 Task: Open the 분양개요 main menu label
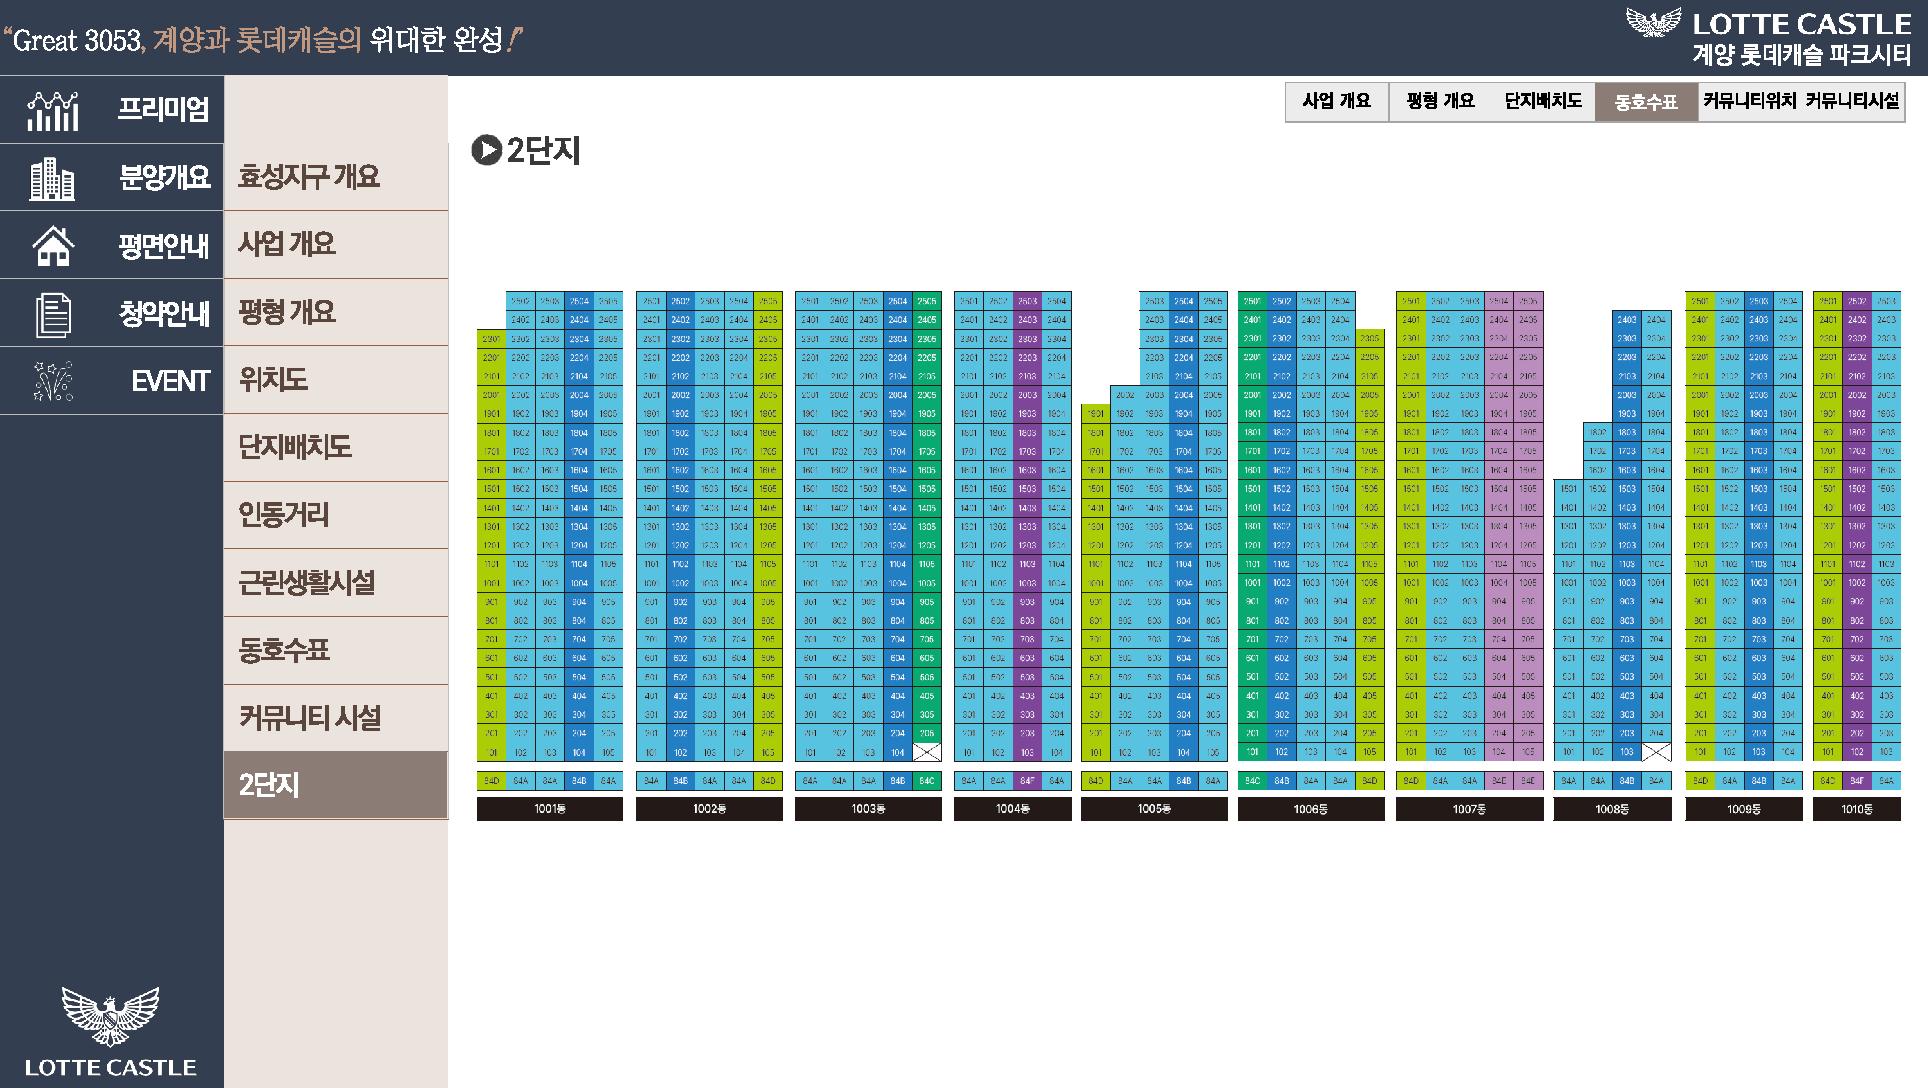coord(164,177)
